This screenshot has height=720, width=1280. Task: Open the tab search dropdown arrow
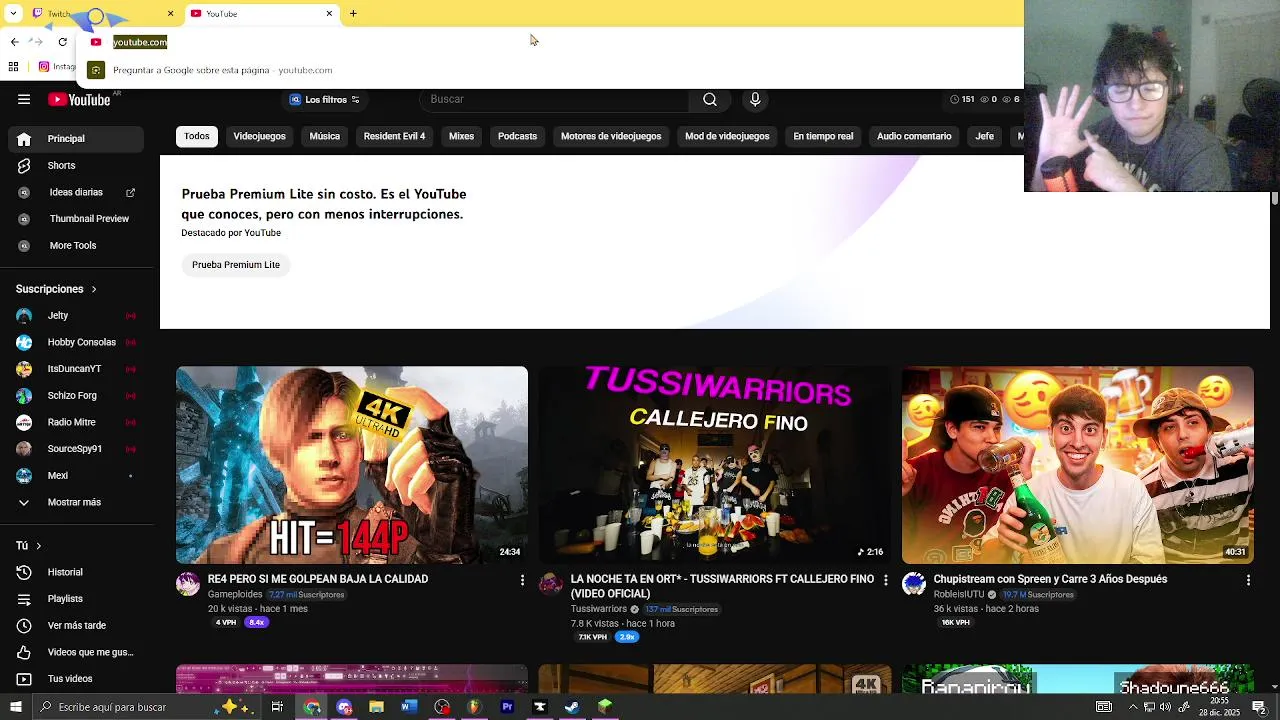pyautogui.click(x=13, y=13)
